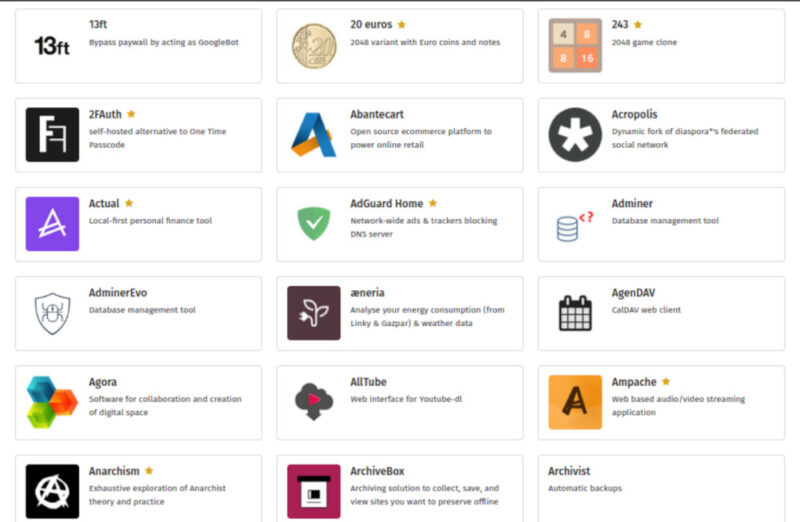Screen dimensions: 800x522
Task: Click the AgenDAV calendar icon
Action: (x=575, y=313)
